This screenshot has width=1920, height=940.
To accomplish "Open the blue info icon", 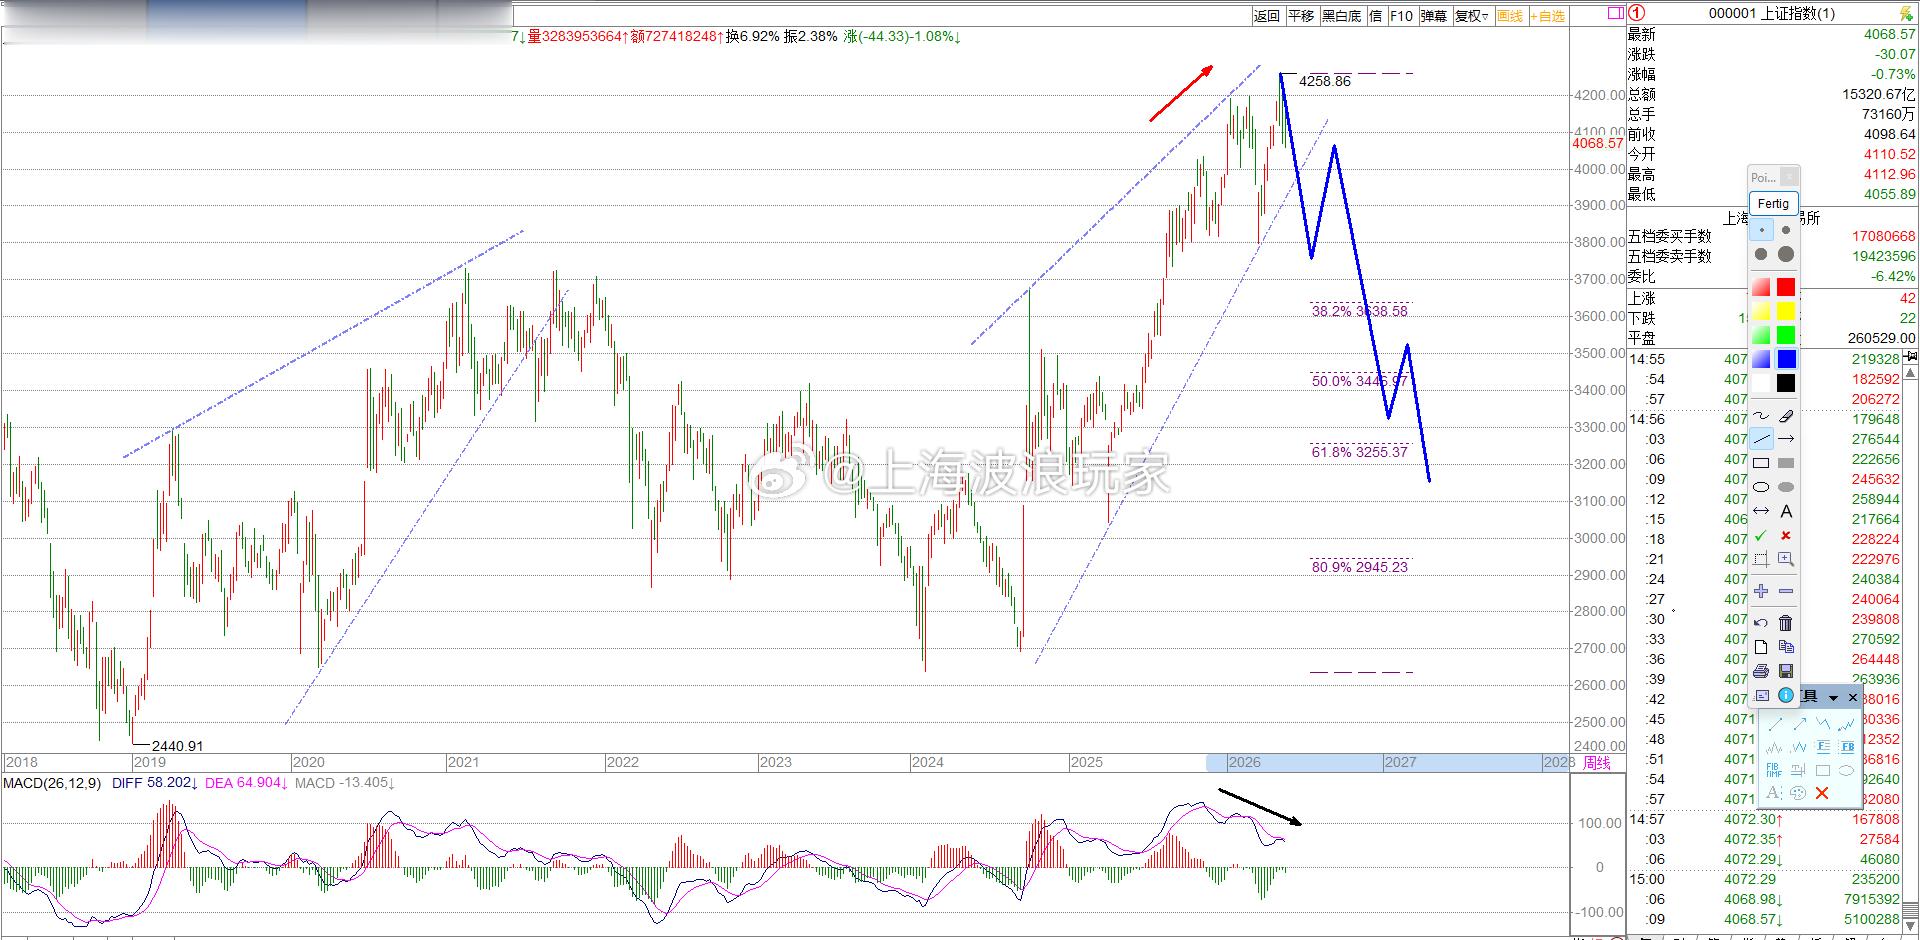I will point(1786,695).
